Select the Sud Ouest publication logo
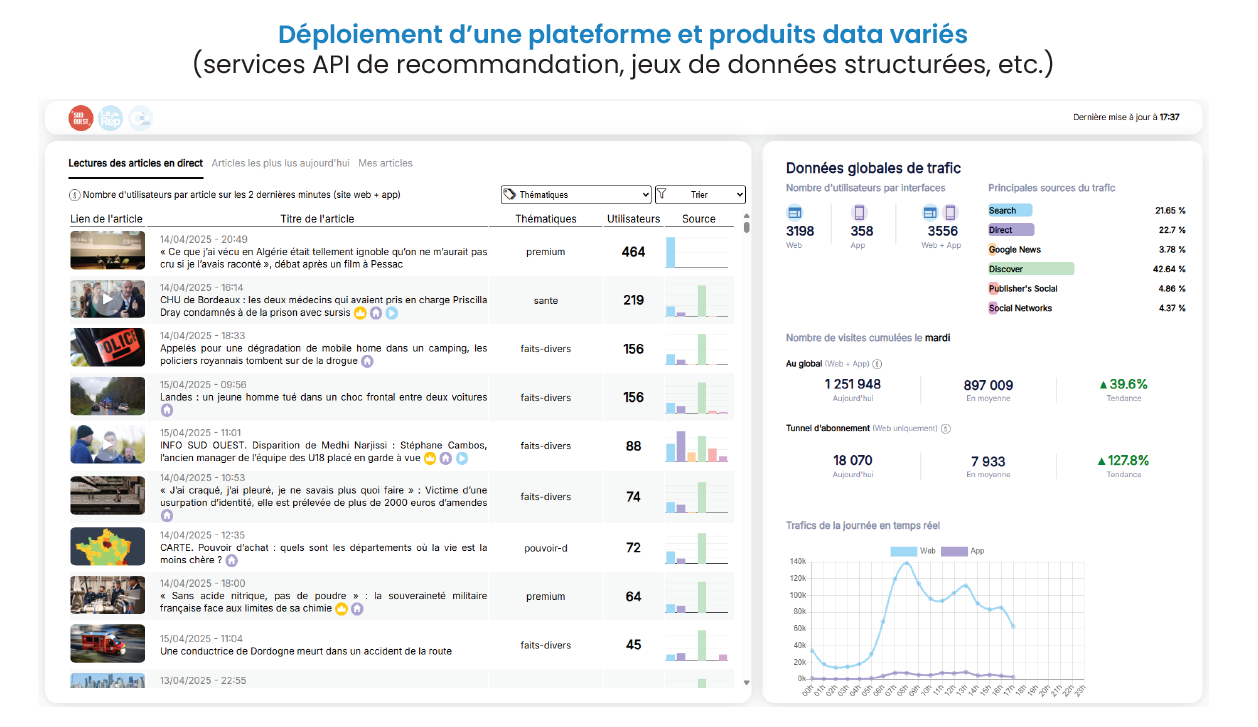Viewport: 1258px width, 727px height. click(x=79, y=117)
